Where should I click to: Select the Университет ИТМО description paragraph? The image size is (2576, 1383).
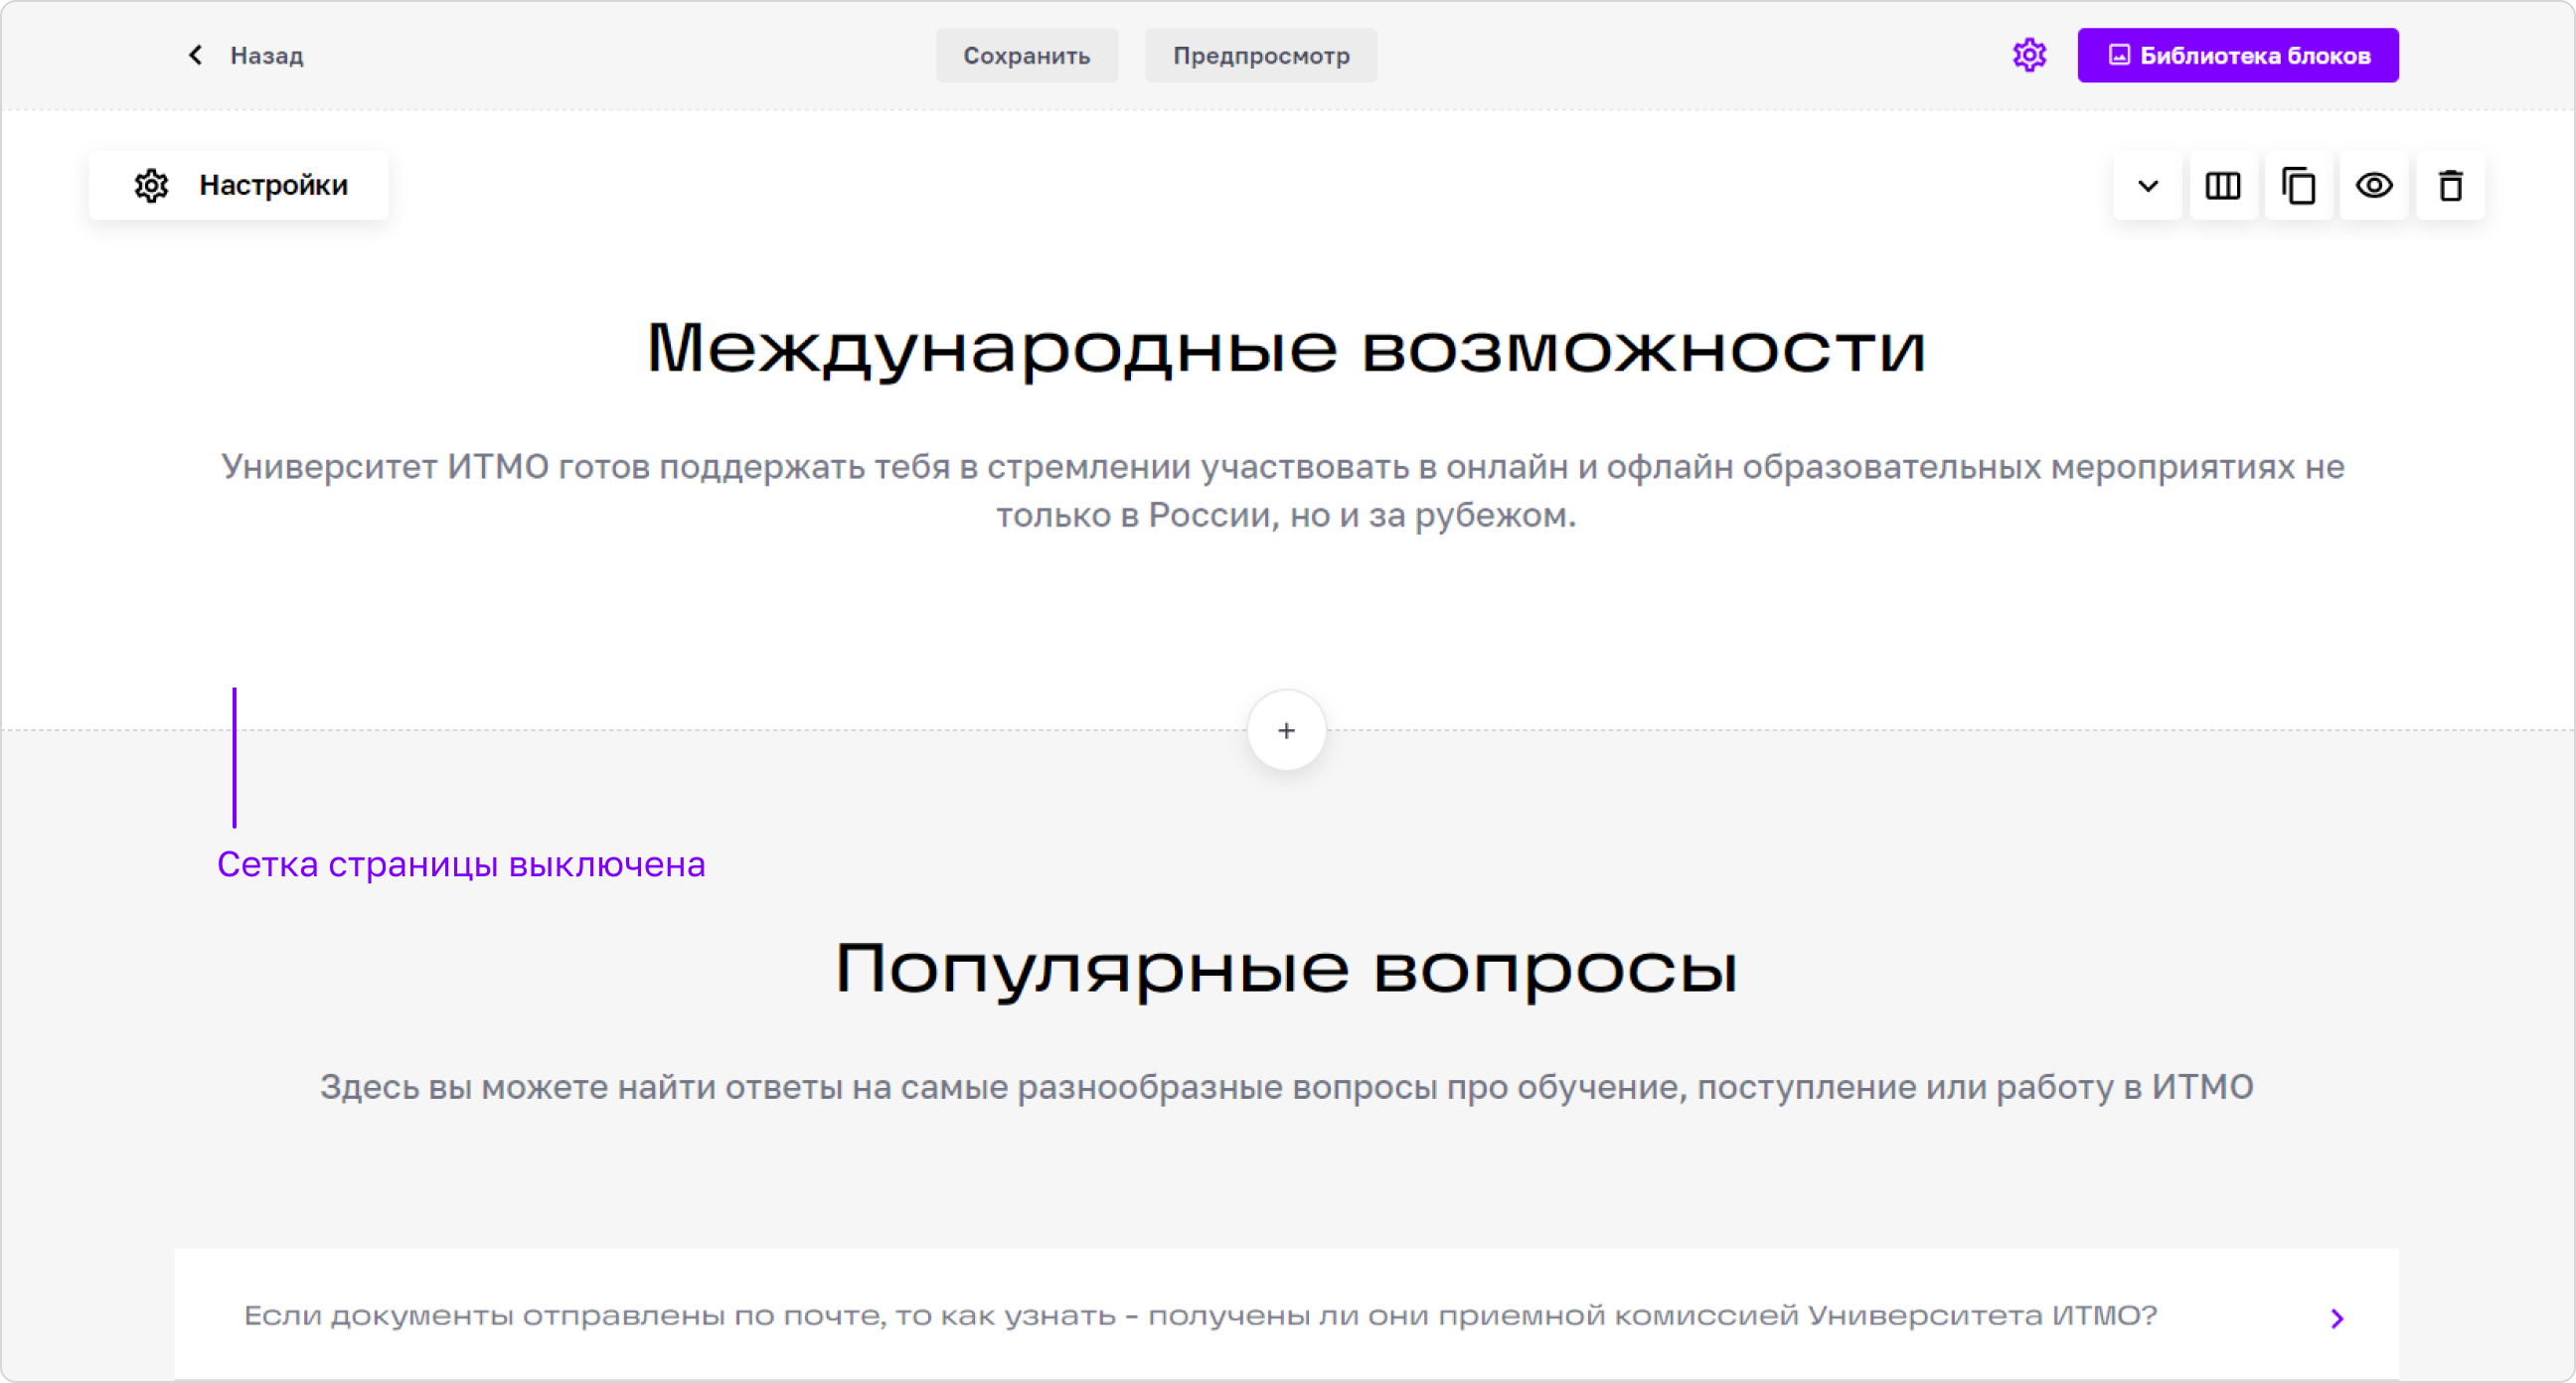[1284, 491]
